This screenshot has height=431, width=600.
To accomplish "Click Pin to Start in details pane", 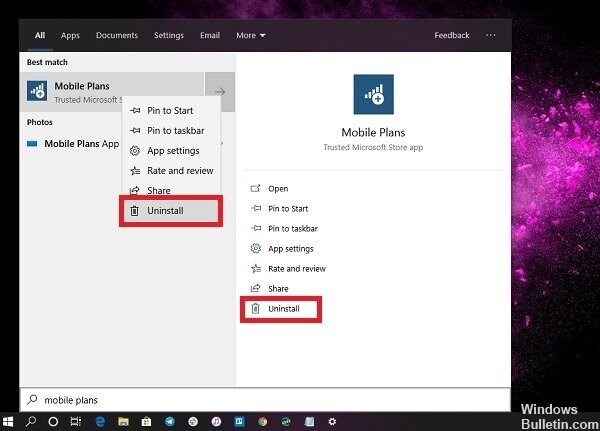I will coord(279,209).
